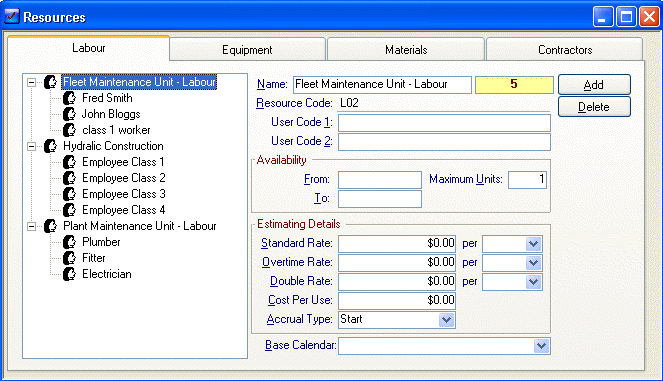
Task: Select Hydralic Construction in the tree
Action: (113, 146)
